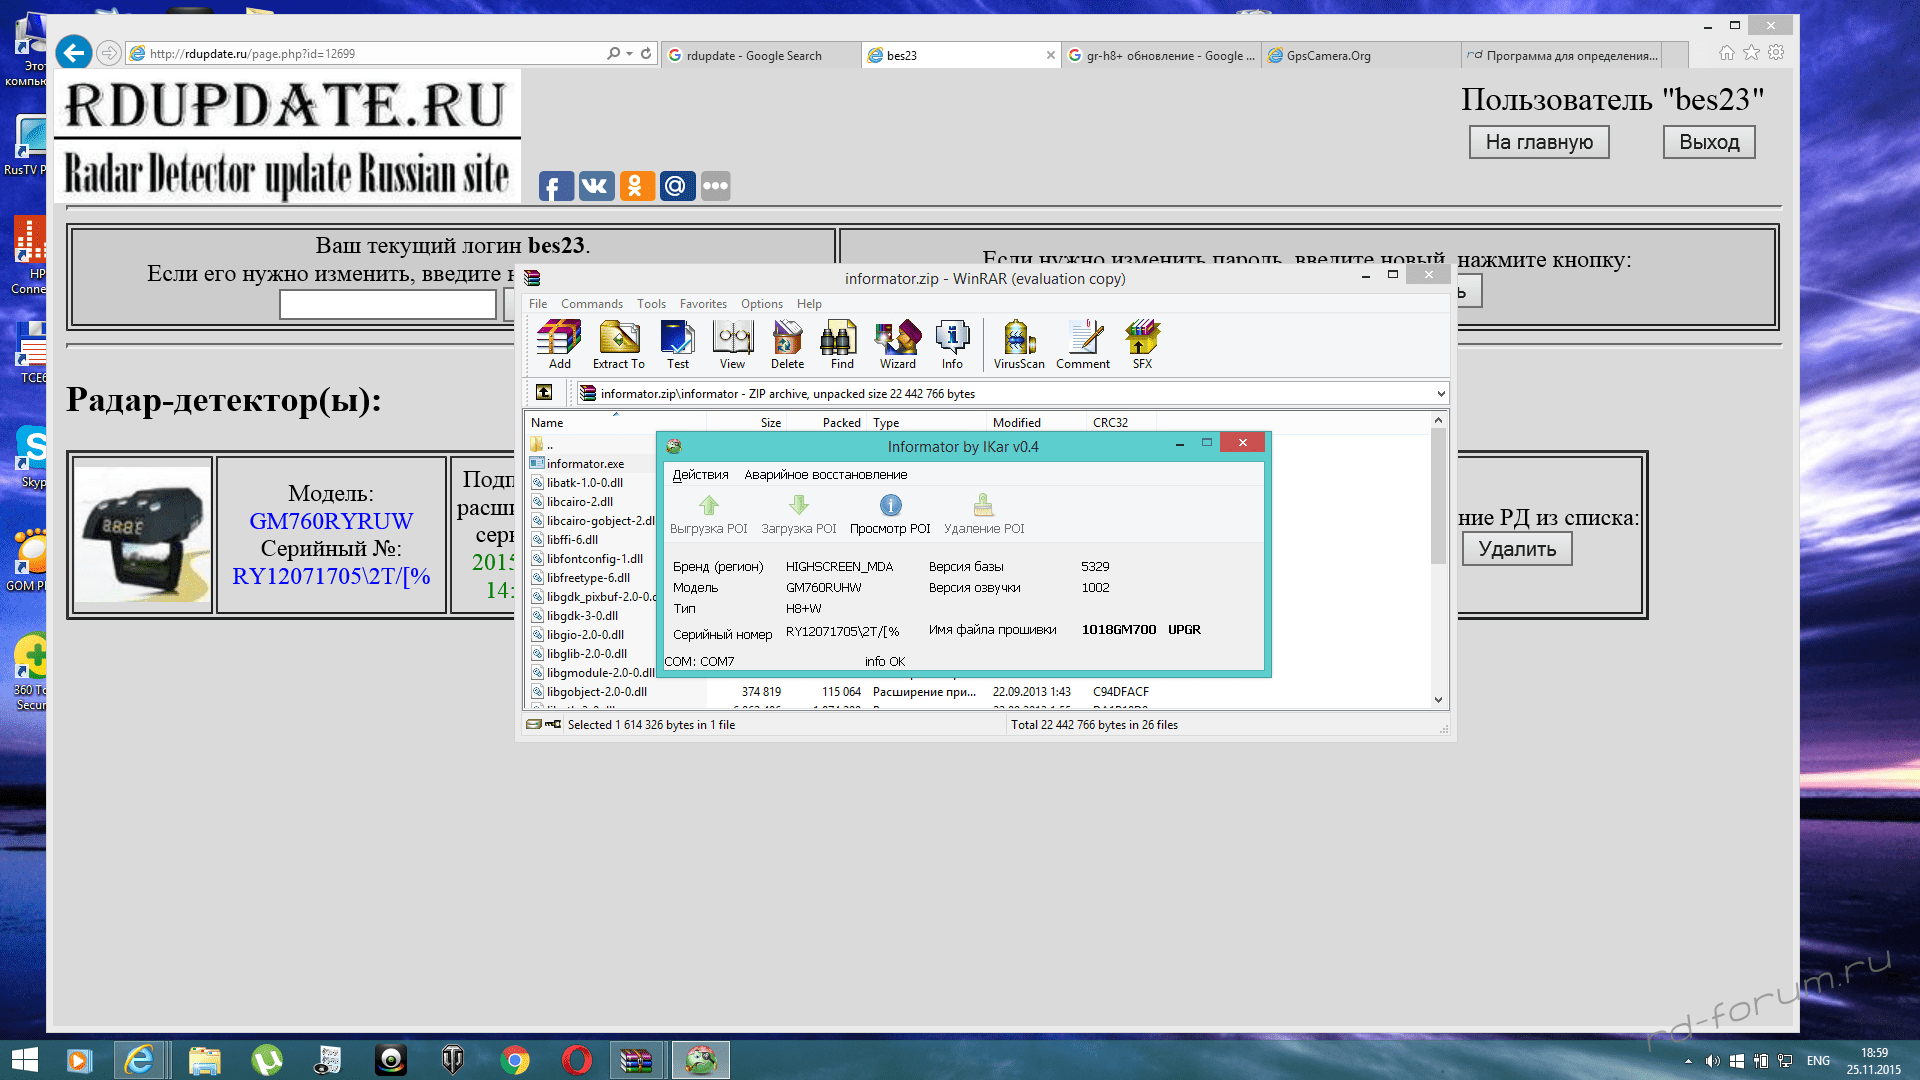Click the Удалить button
The image size is (1920, 1080).
(x=1517, y=549)
